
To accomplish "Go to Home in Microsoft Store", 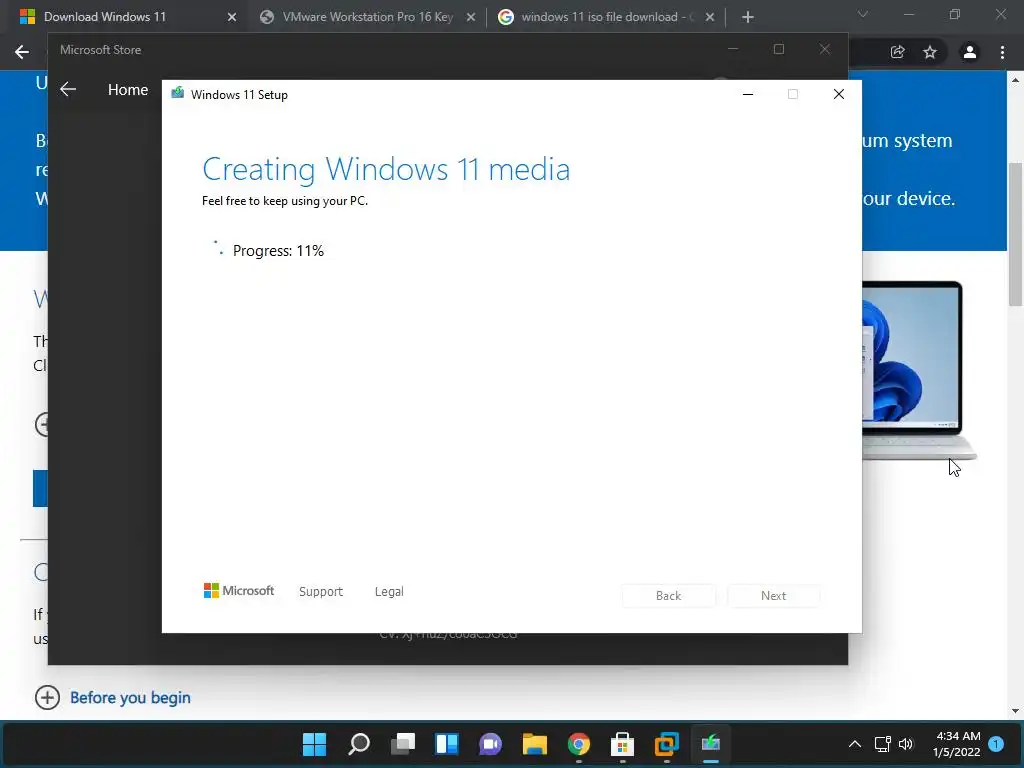I will coord(127,89).
